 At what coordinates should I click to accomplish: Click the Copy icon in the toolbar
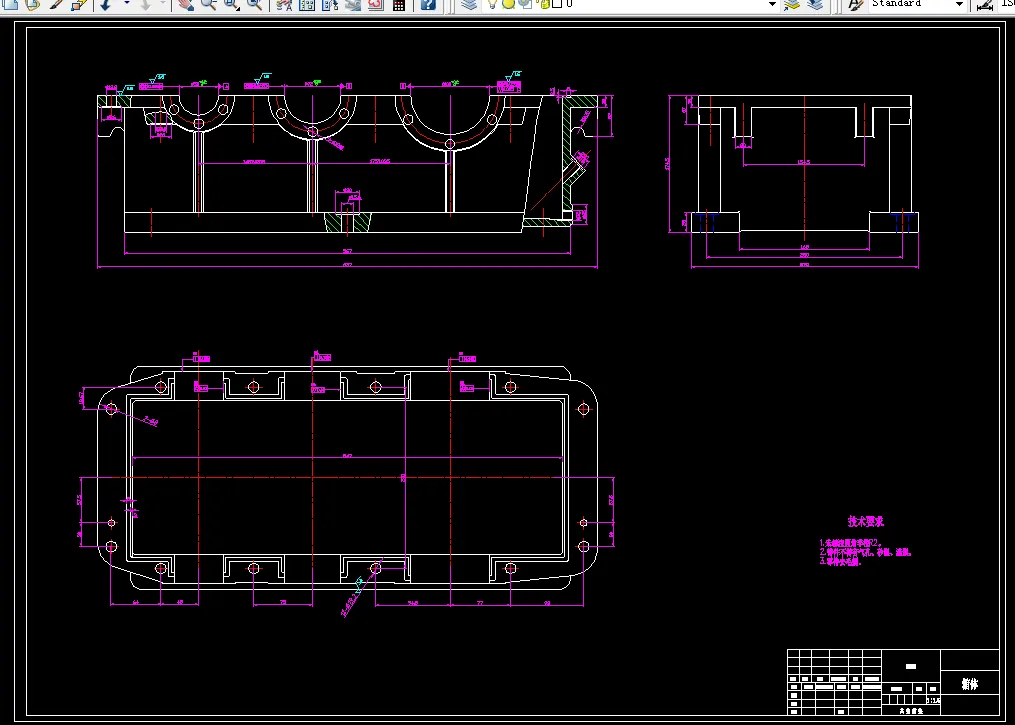click(11, 4)
